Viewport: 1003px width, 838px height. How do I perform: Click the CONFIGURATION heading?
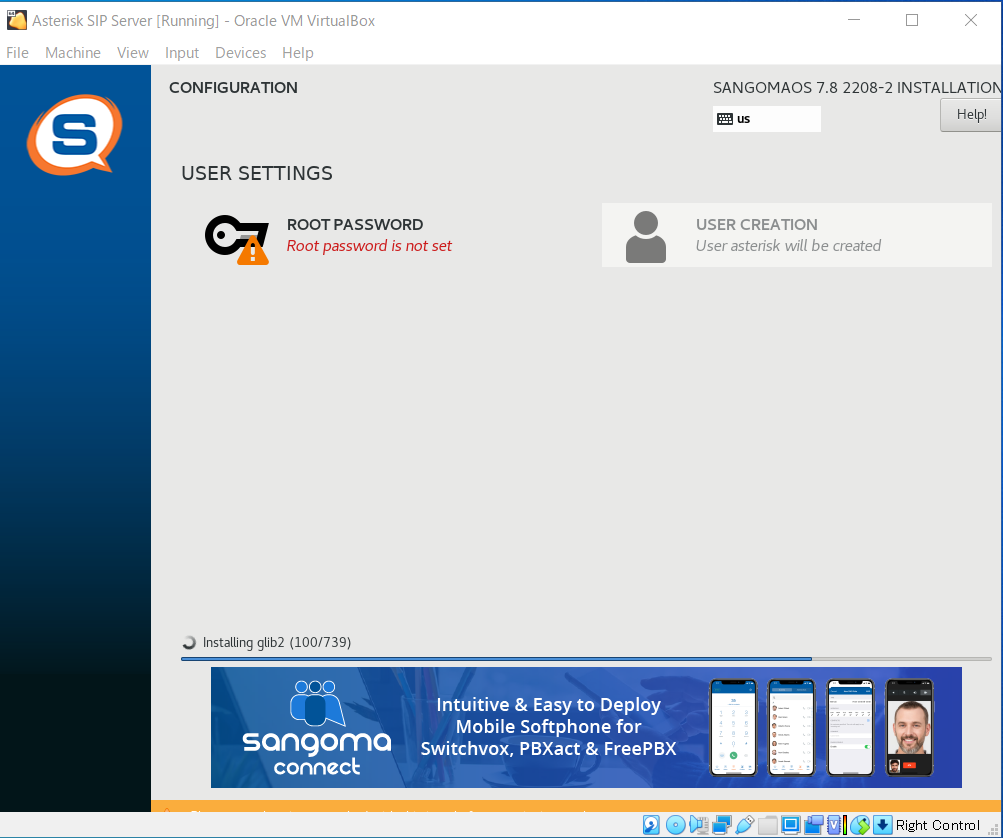(233, 88)
